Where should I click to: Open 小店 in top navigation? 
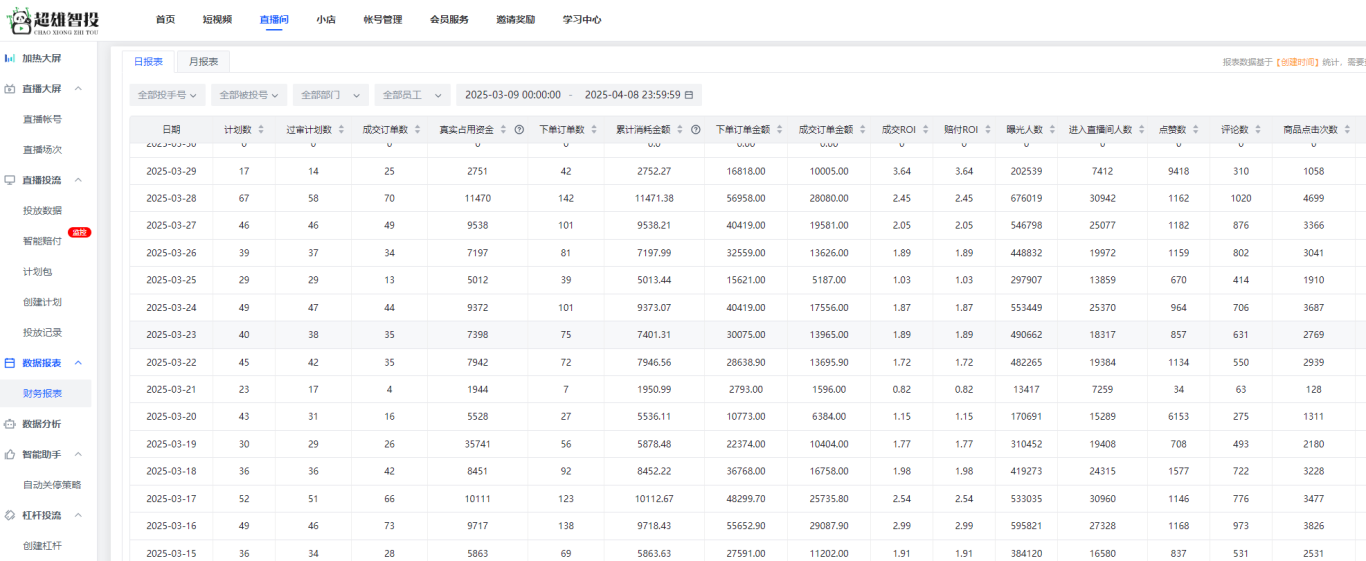point(326,19)
